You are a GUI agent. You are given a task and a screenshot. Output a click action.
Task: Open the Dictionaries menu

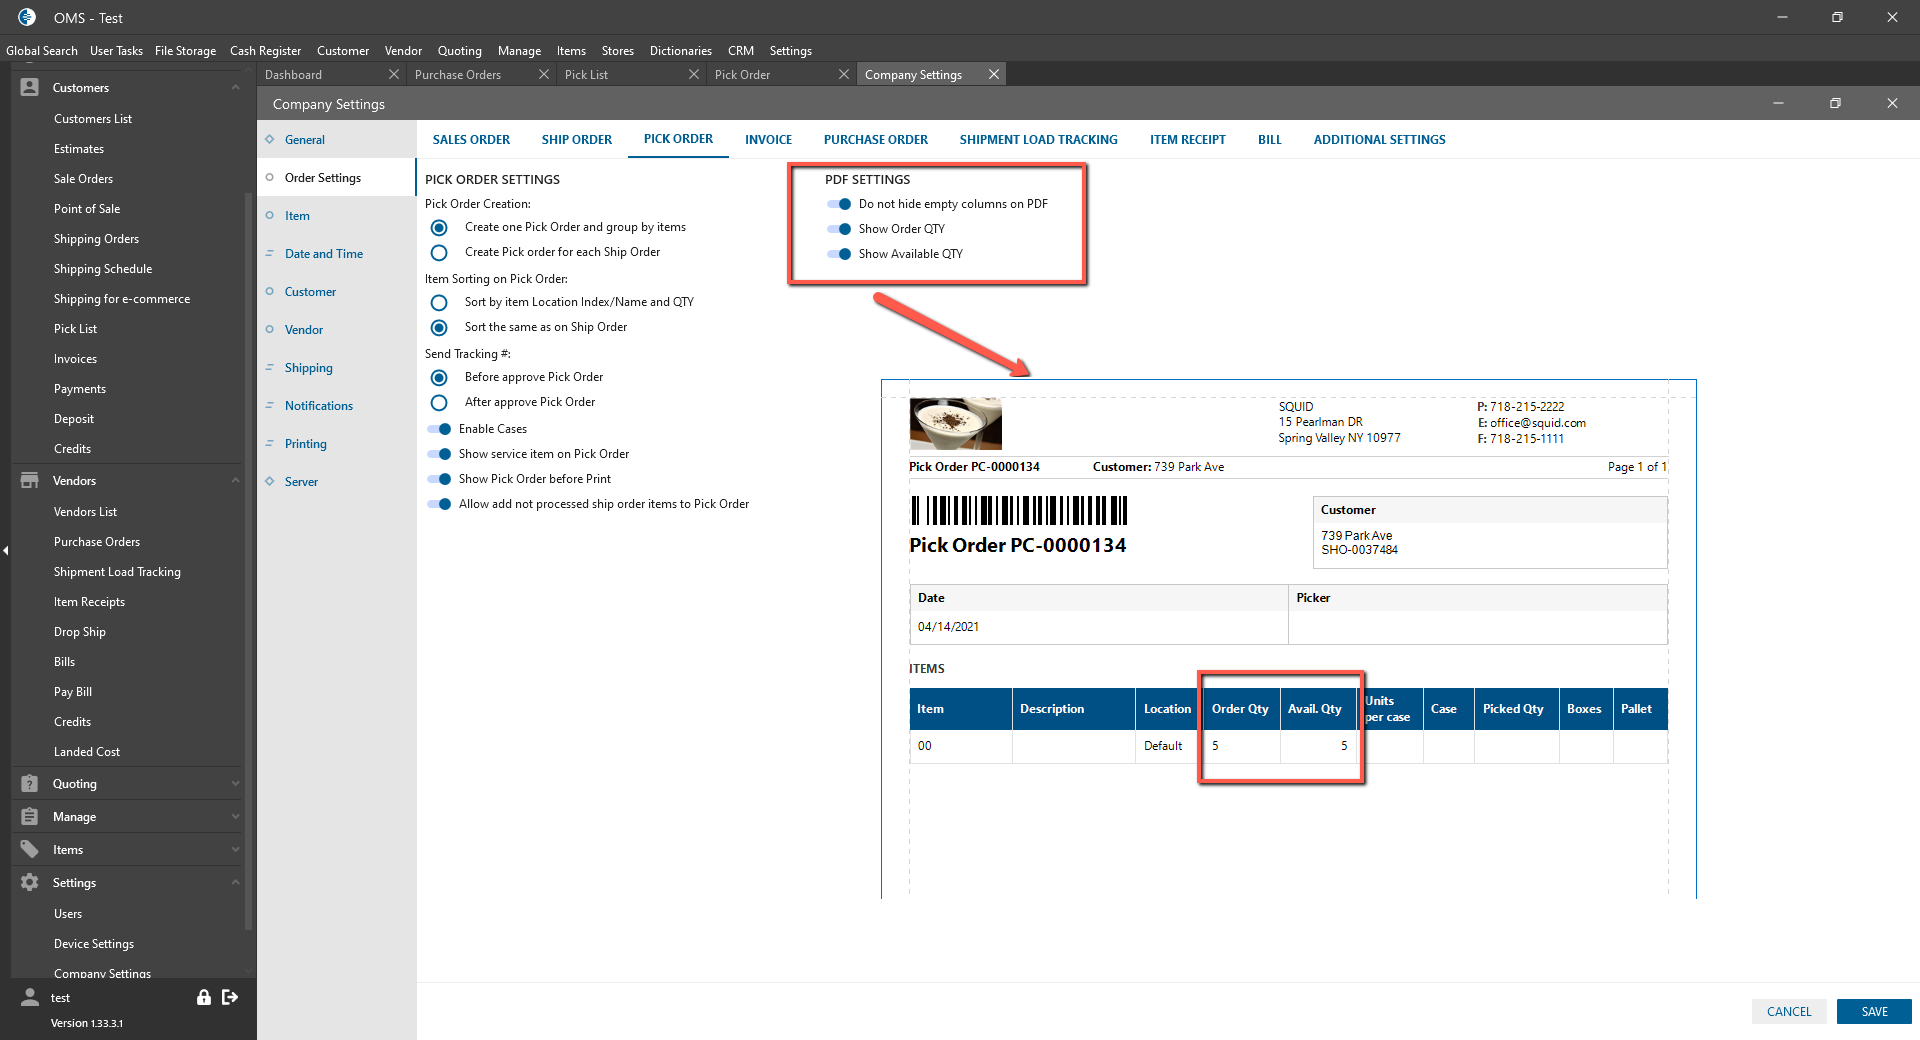tap(680, 51)
